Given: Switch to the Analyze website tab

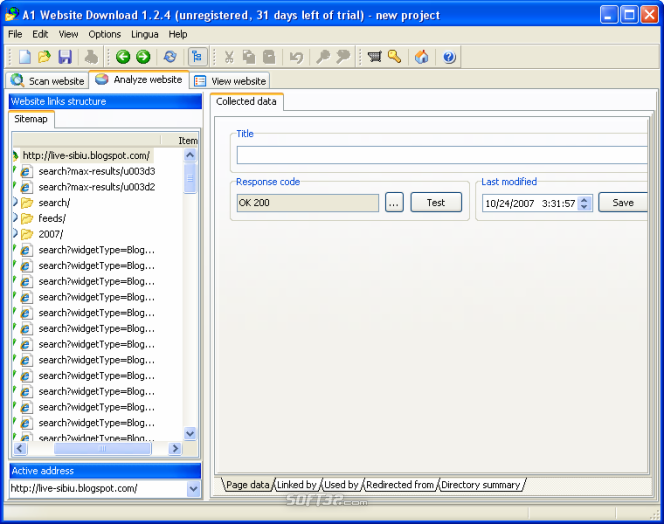Looking at the screenshot, I should point(139,79).
